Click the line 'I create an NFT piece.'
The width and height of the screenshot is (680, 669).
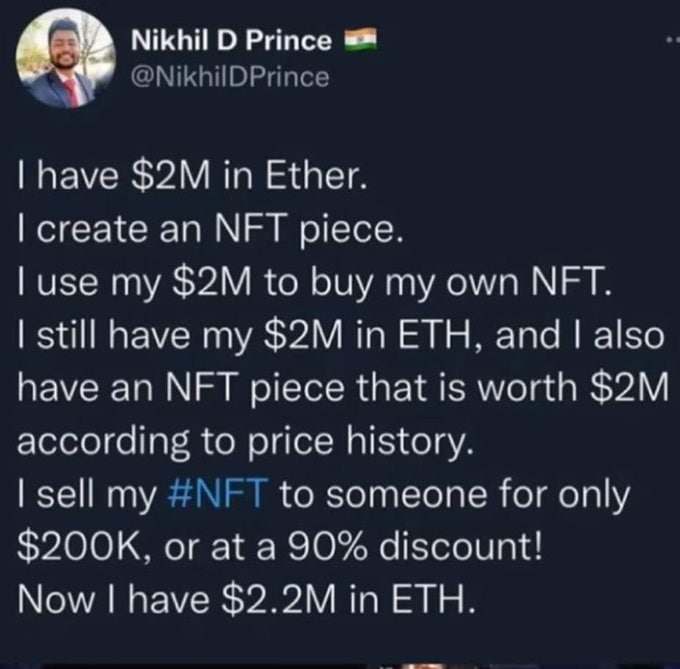click(x=210, y=229)
